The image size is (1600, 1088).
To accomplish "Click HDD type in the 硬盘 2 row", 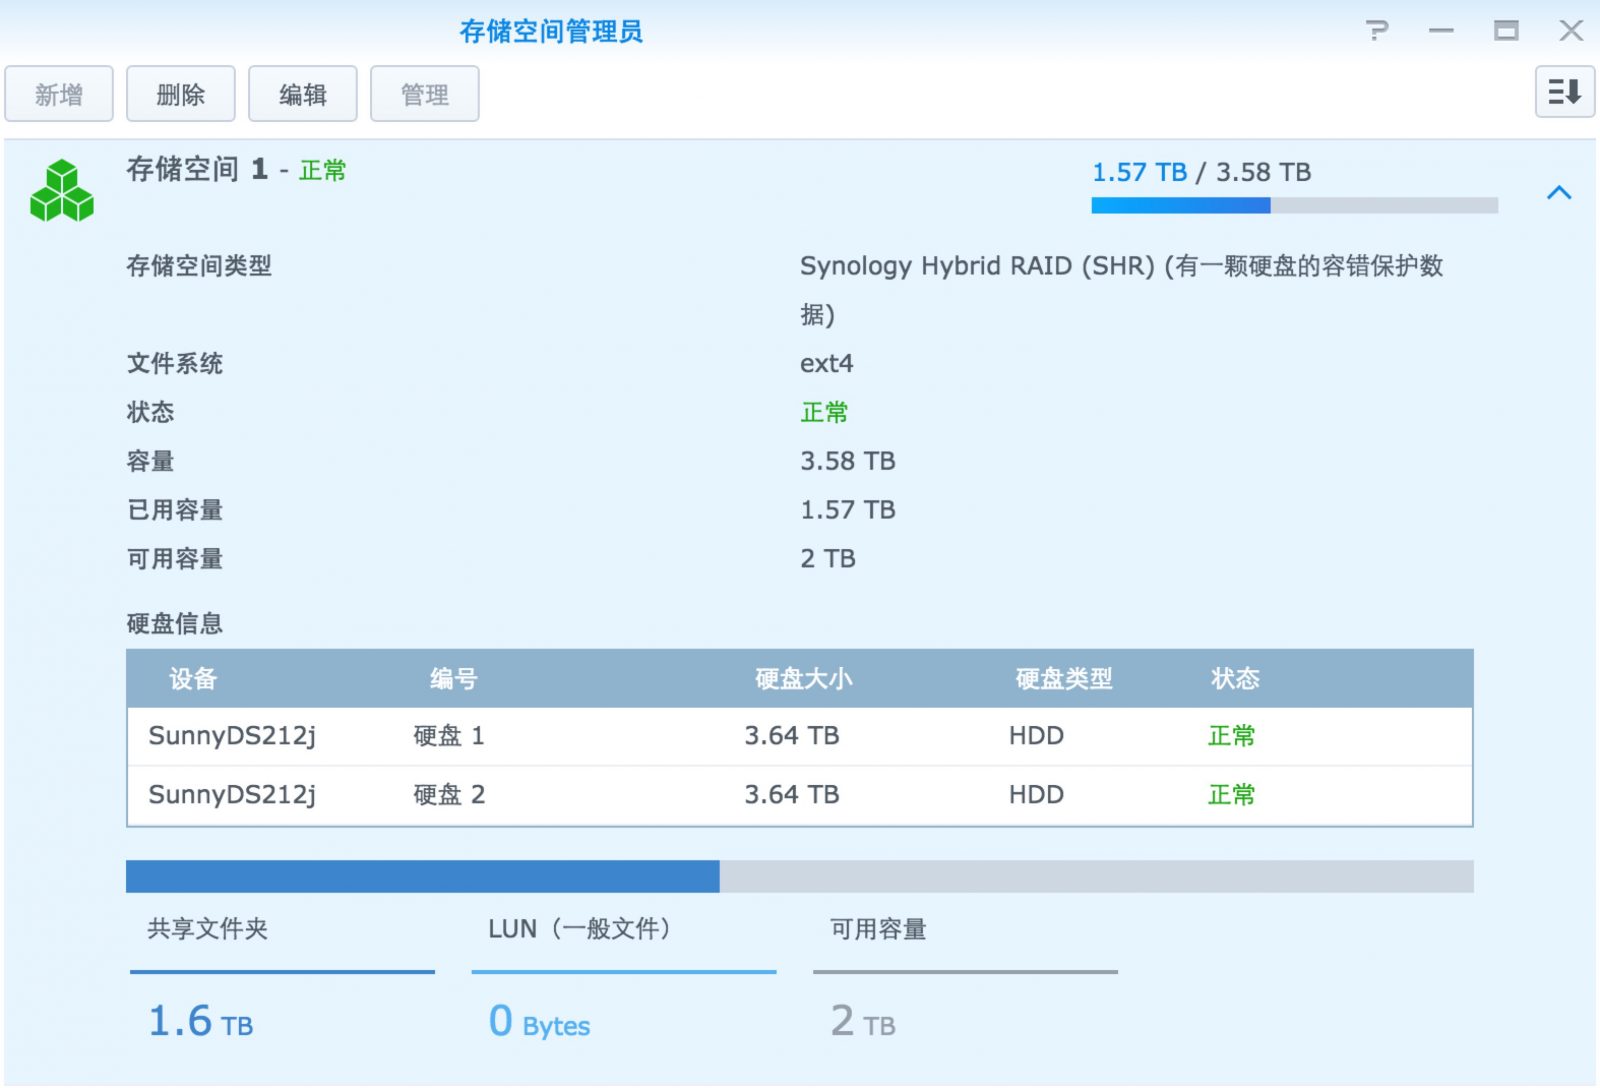I will coord(1036,795).
